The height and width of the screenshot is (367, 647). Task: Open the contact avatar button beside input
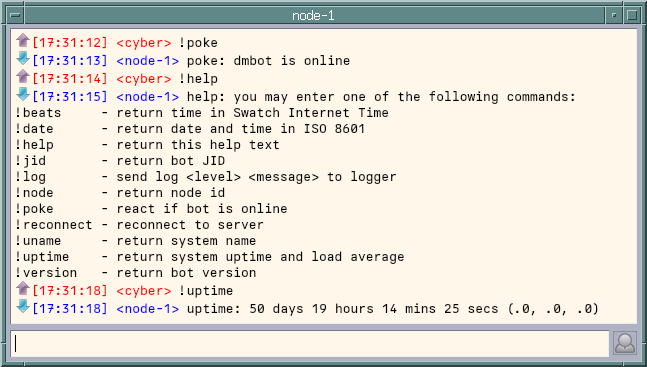(625, 343)
